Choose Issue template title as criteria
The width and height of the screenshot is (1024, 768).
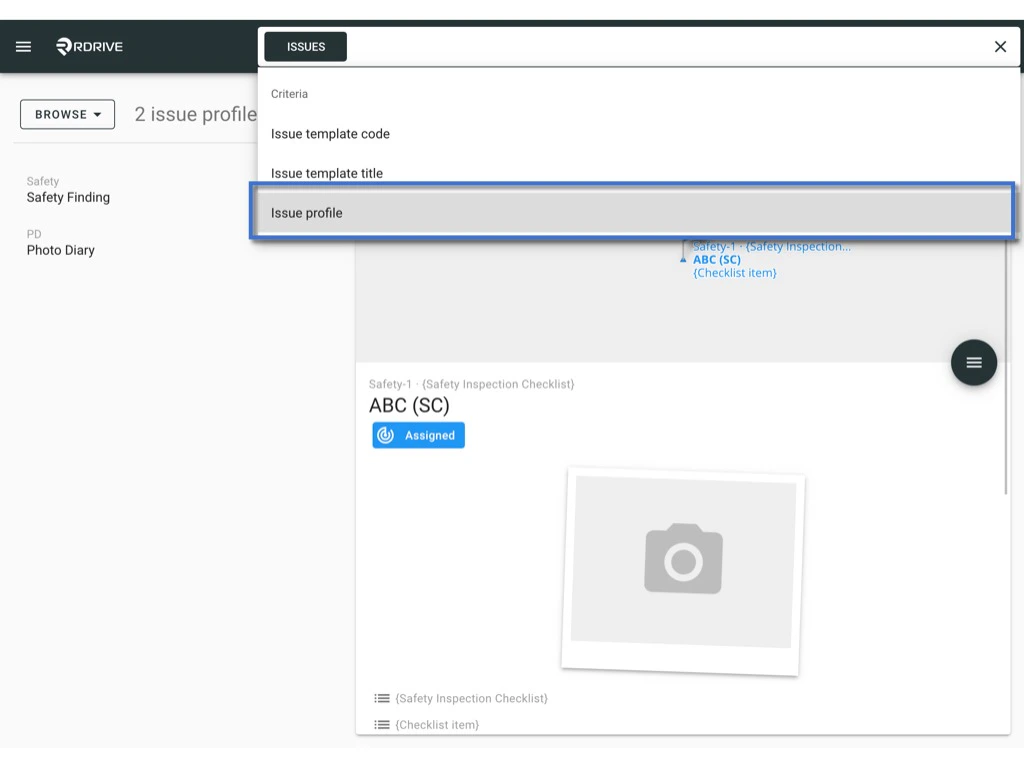pyautogui.click(x=327, y=173)
